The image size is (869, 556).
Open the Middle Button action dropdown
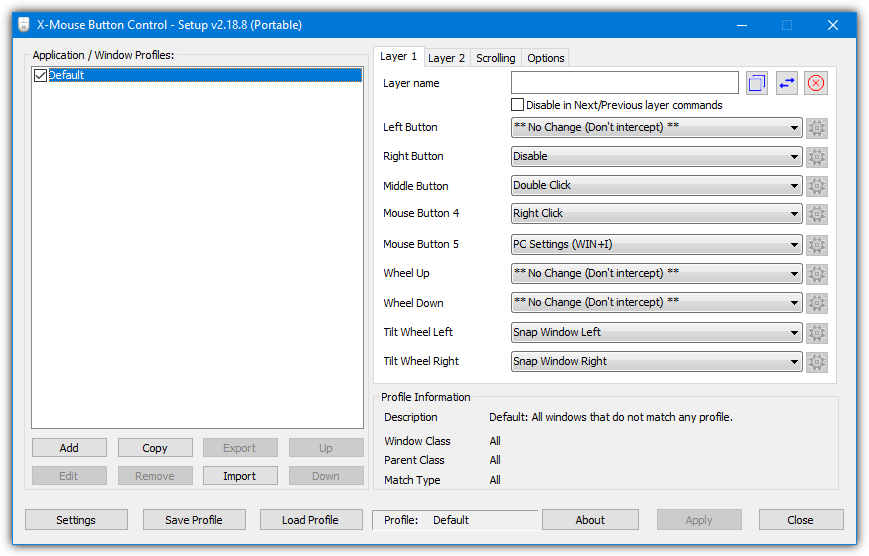coord(656,185)
